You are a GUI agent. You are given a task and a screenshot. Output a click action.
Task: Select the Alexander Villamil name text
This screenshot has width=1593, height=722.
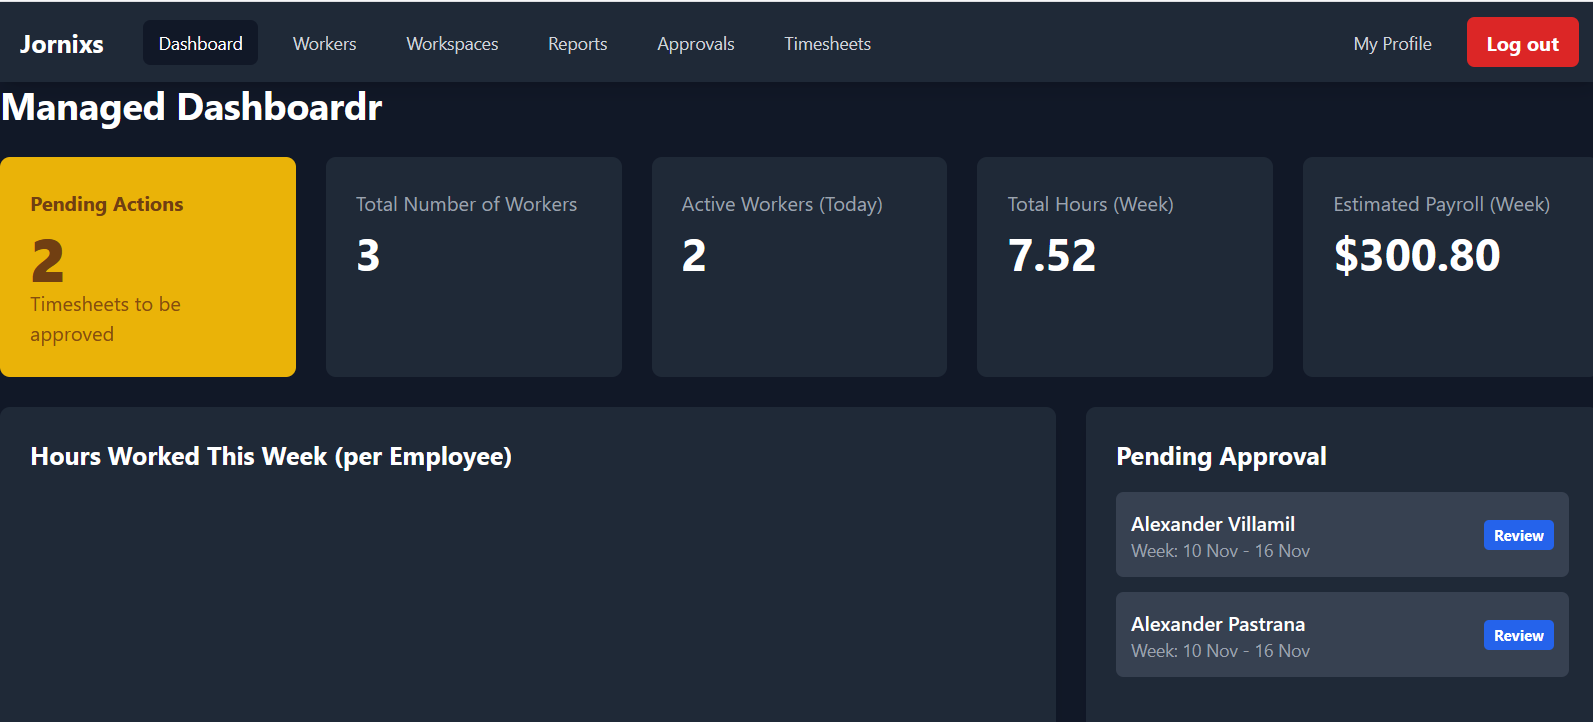click(x=1213, y=524)
